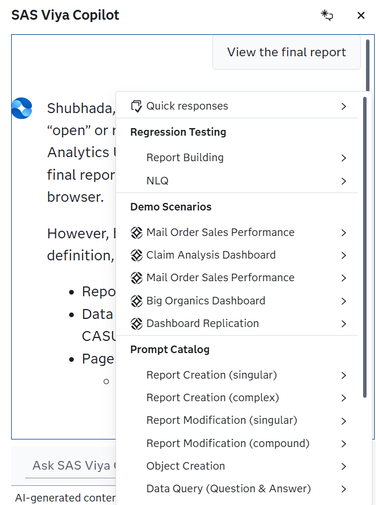This screenshot has width=376, height=505.
Task: Click the prompt menu's vertical scrollbar
Action: [365, 247]
